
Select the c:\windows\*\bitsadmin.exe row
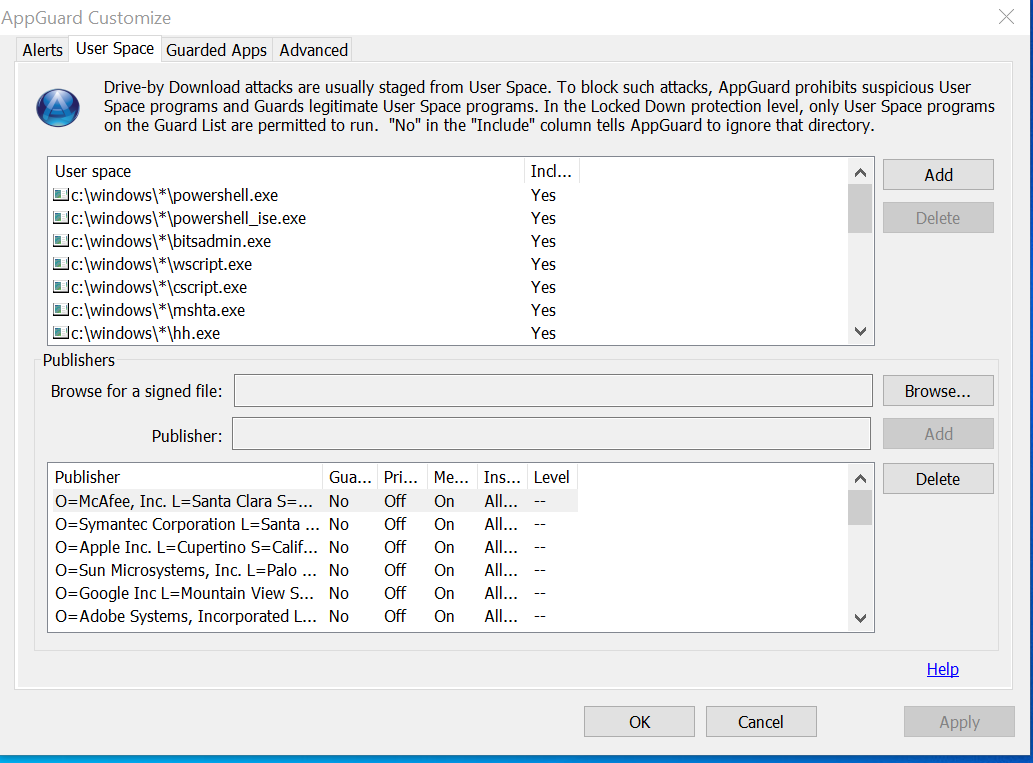[314, 241]
